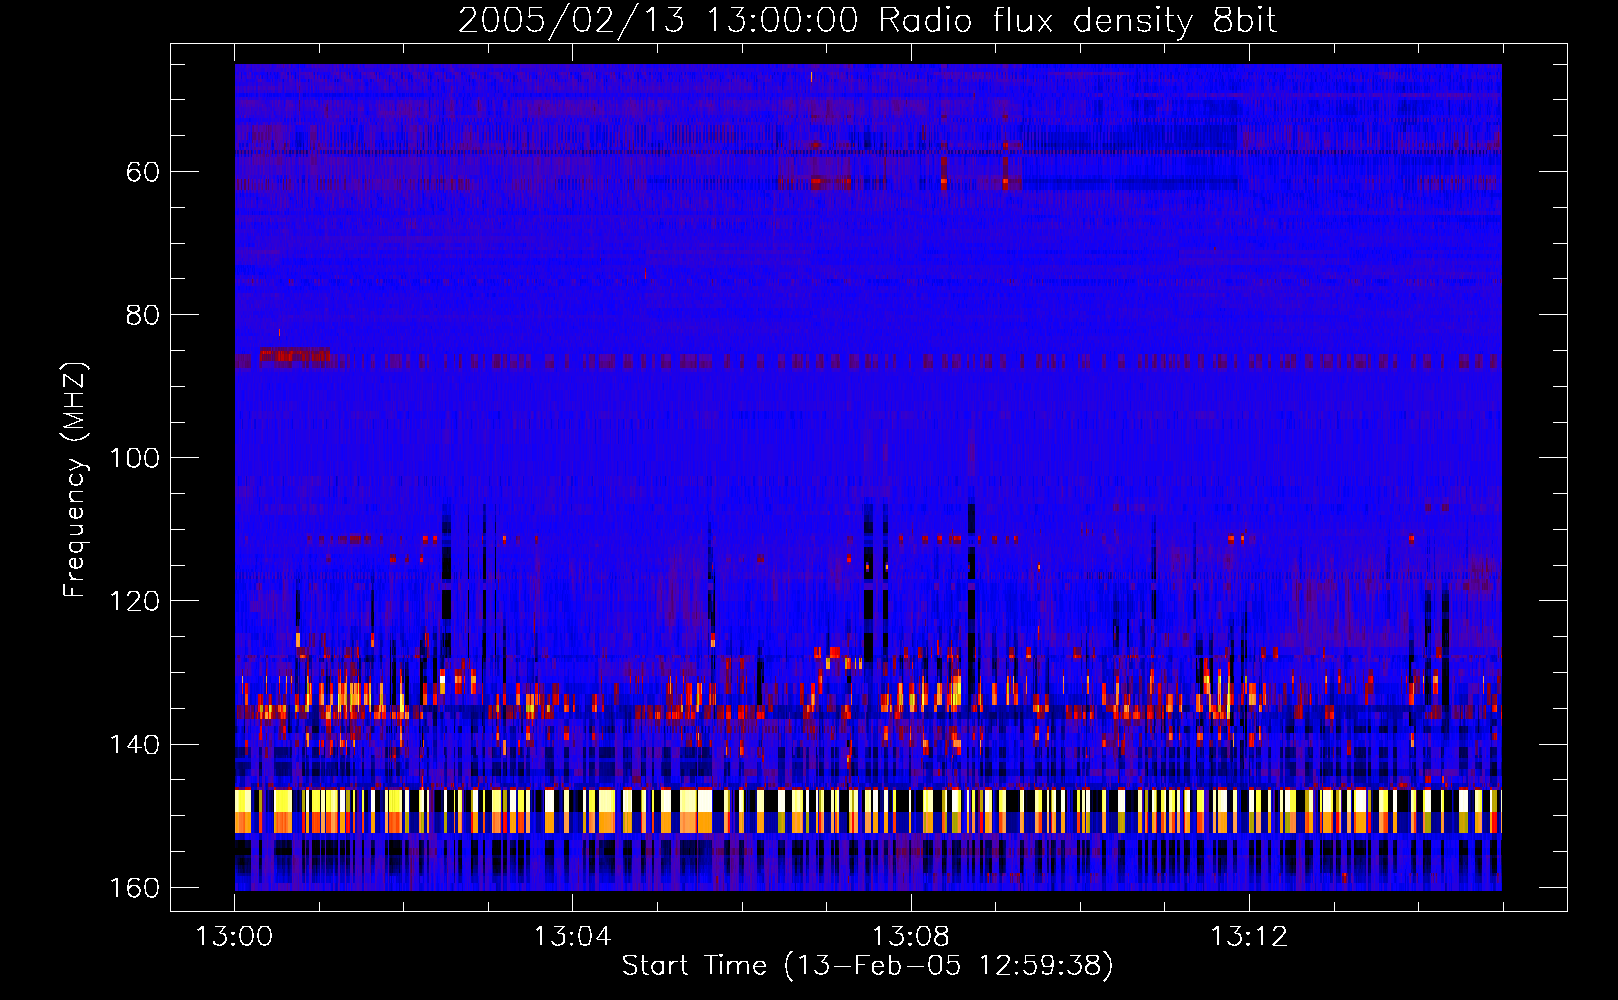Click the 13:00 time tick label

(x=234, y=937)
